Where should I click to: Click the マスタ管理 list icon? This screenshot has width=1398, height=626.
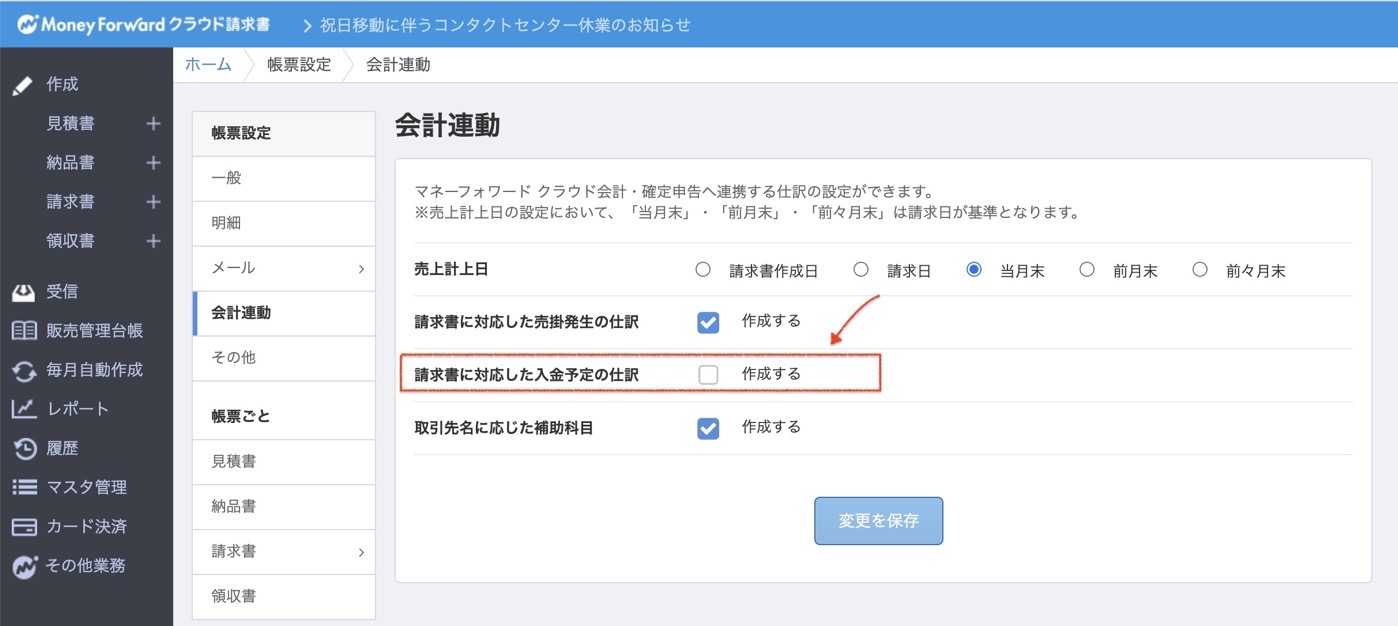point(24,487)
